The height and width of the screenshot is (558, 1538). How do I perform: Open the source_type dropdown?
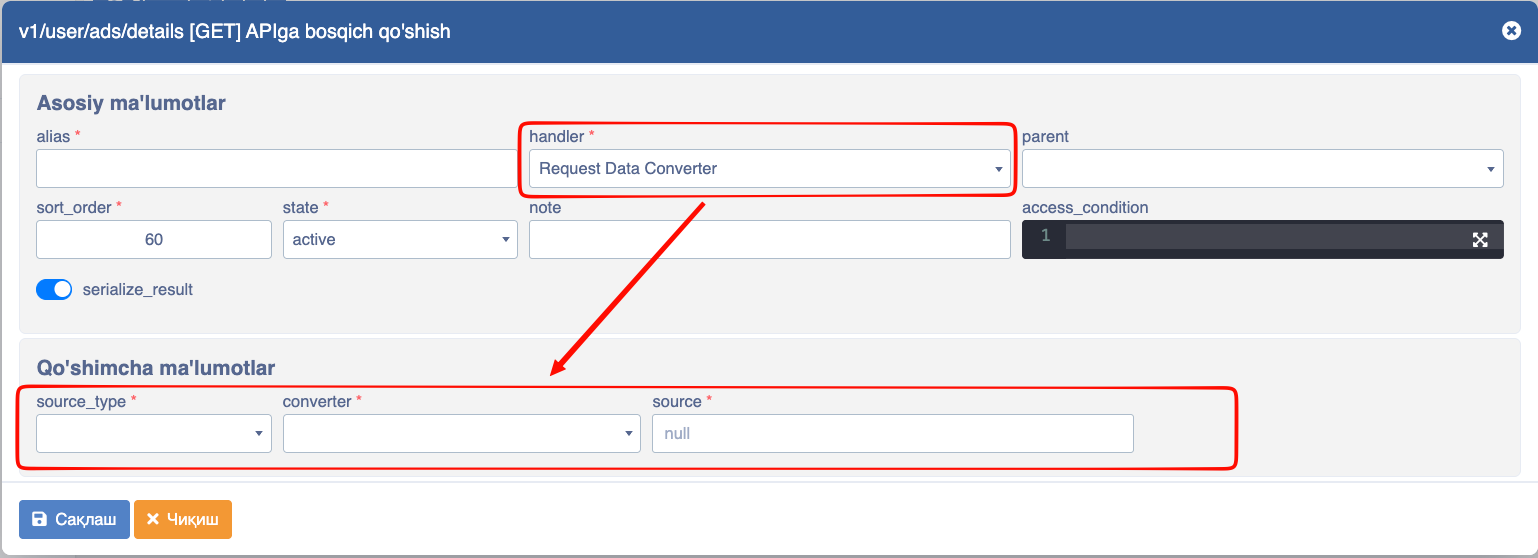(x=154, y=433)
